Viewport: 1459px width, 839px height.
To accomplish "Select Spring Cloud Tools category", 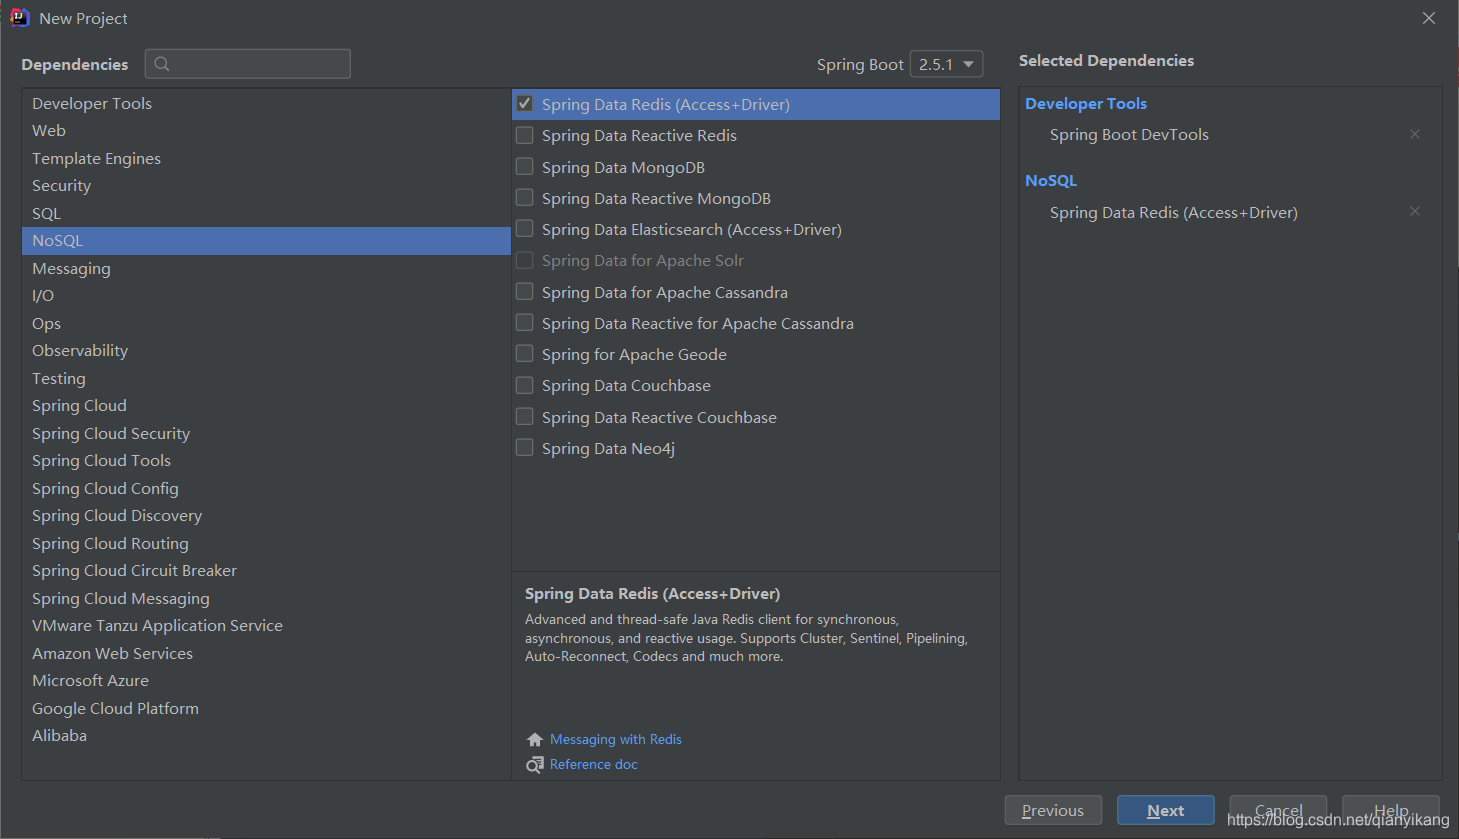I will tap(266, 461).
